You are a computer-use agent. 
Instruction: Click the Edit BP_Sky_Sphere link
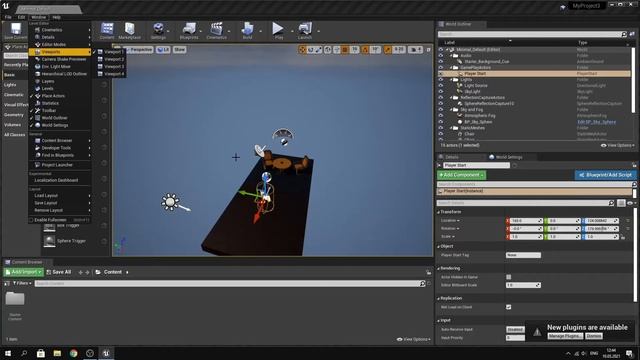596,122
